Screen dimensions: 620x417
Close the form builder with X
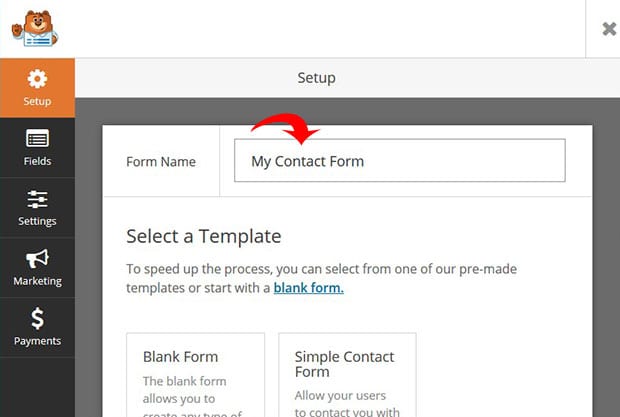coord(609,29)
